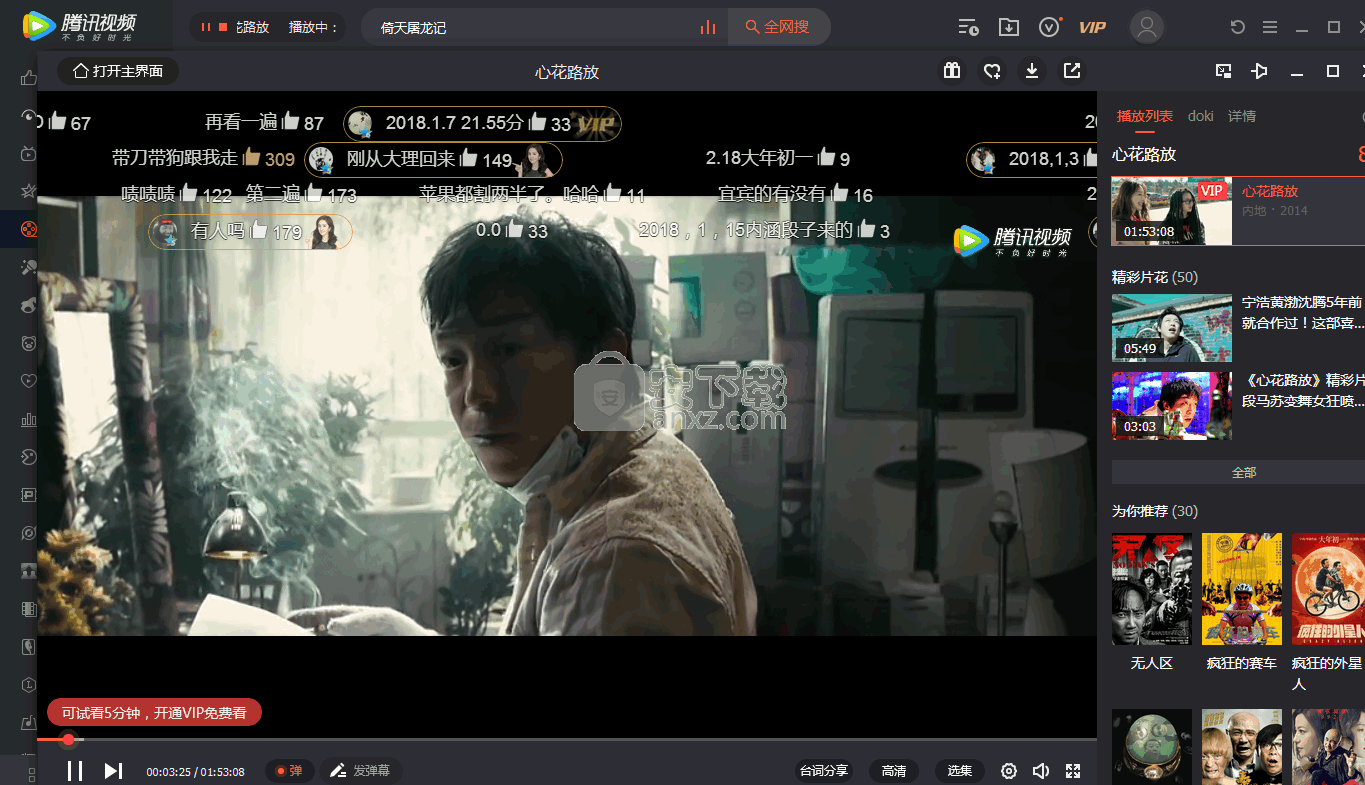This screenshot has height=785, width=1365.
Task: Click the danmaku 2018.1.7 21.55分
Action: pyautogui.click(x=455, y=123)
